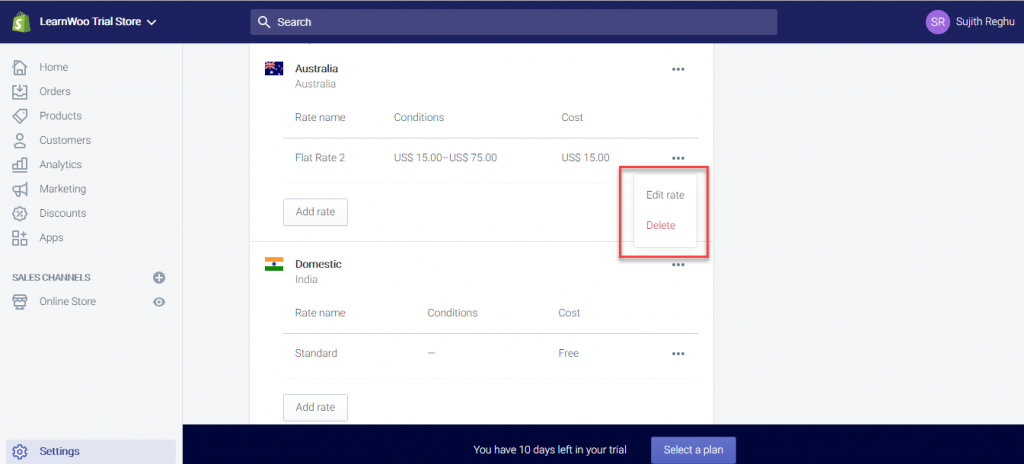Select the Products tag icon
The image size is (1024, 464).
click(x=20, y=116)
